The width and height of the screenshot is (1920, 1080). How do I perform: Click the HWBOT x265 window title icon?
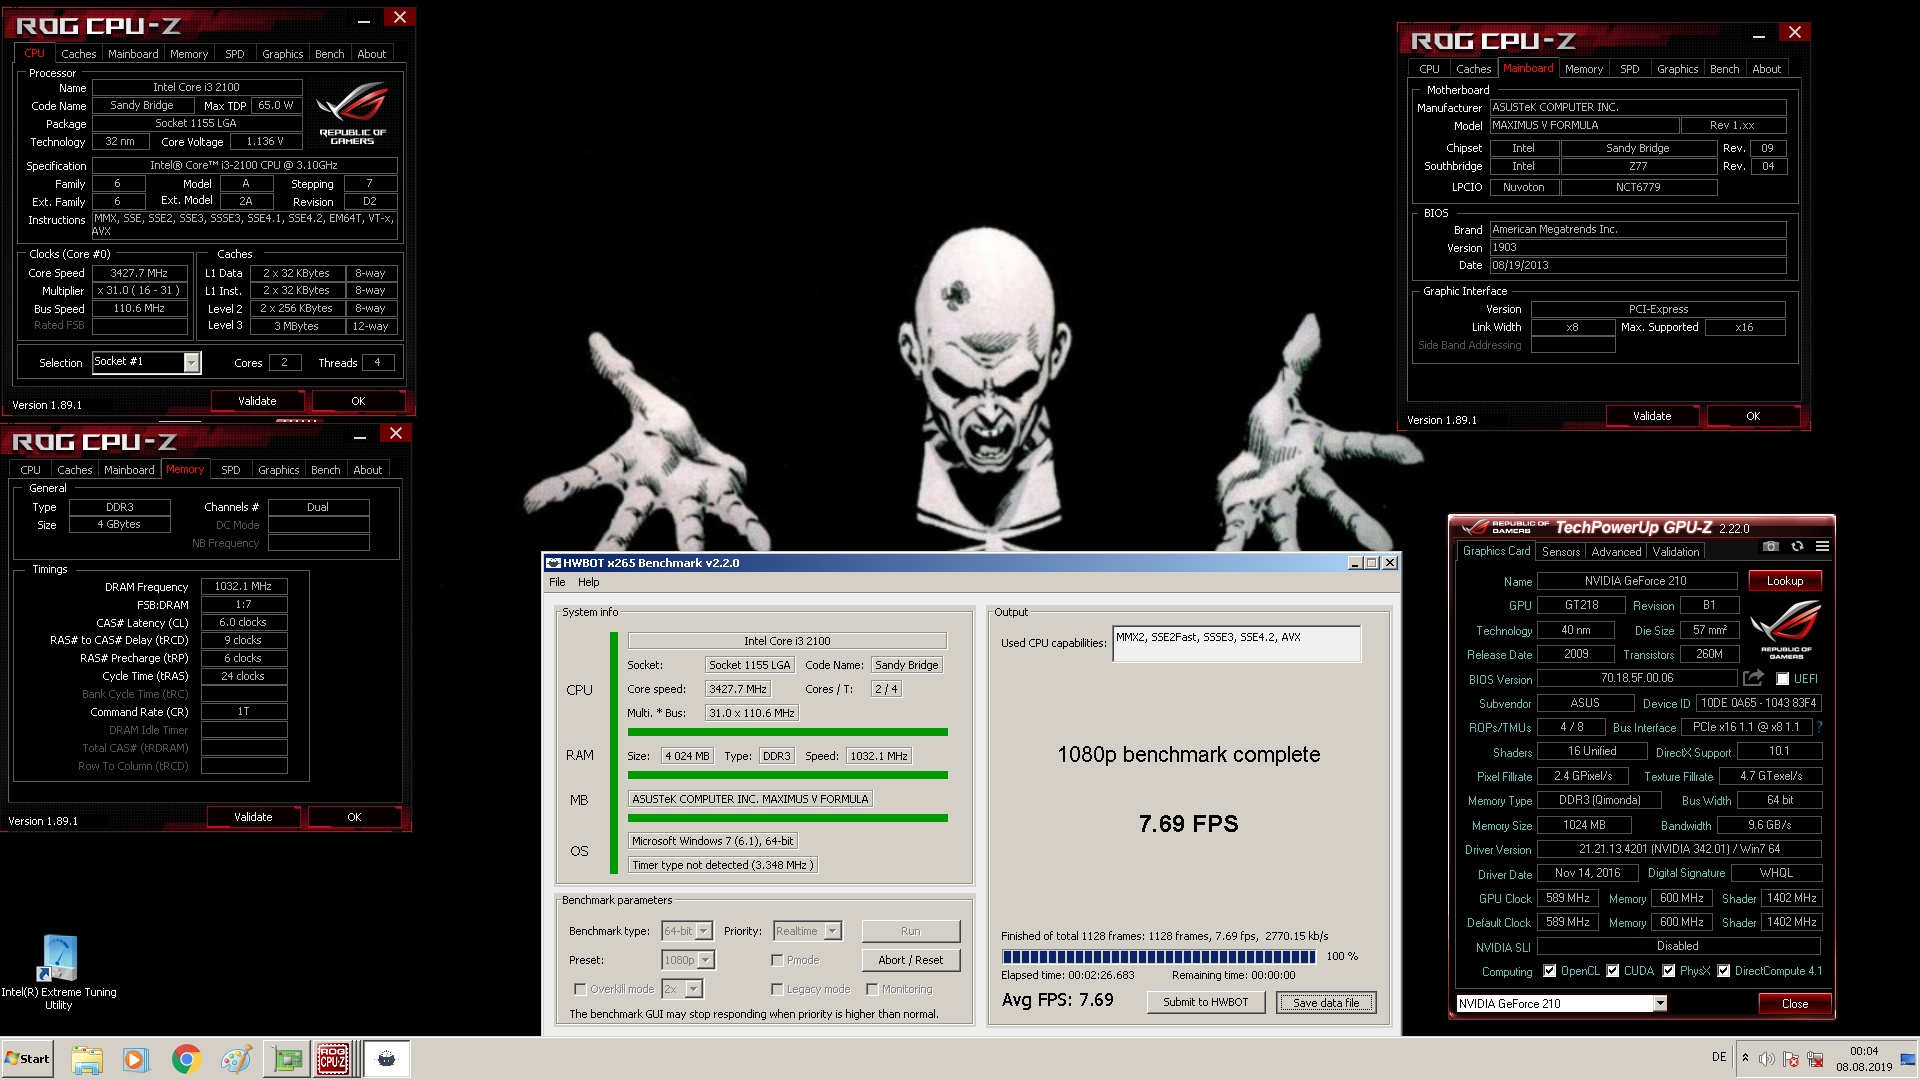[x=553, y=563]
